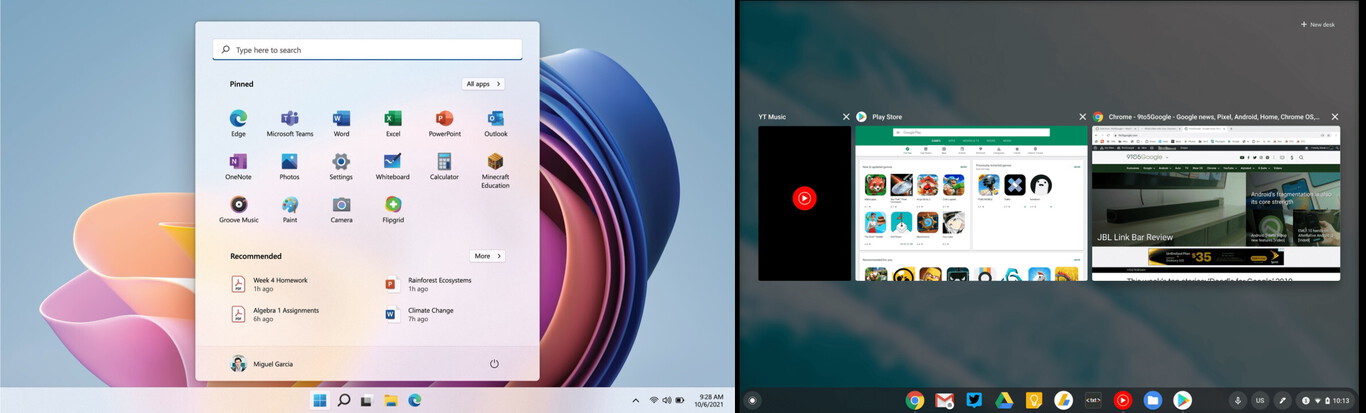Open Google Ads icon on the shelf
Image resolution: width=1366 pixels, height=413 pixels.
pos(1063,400)
